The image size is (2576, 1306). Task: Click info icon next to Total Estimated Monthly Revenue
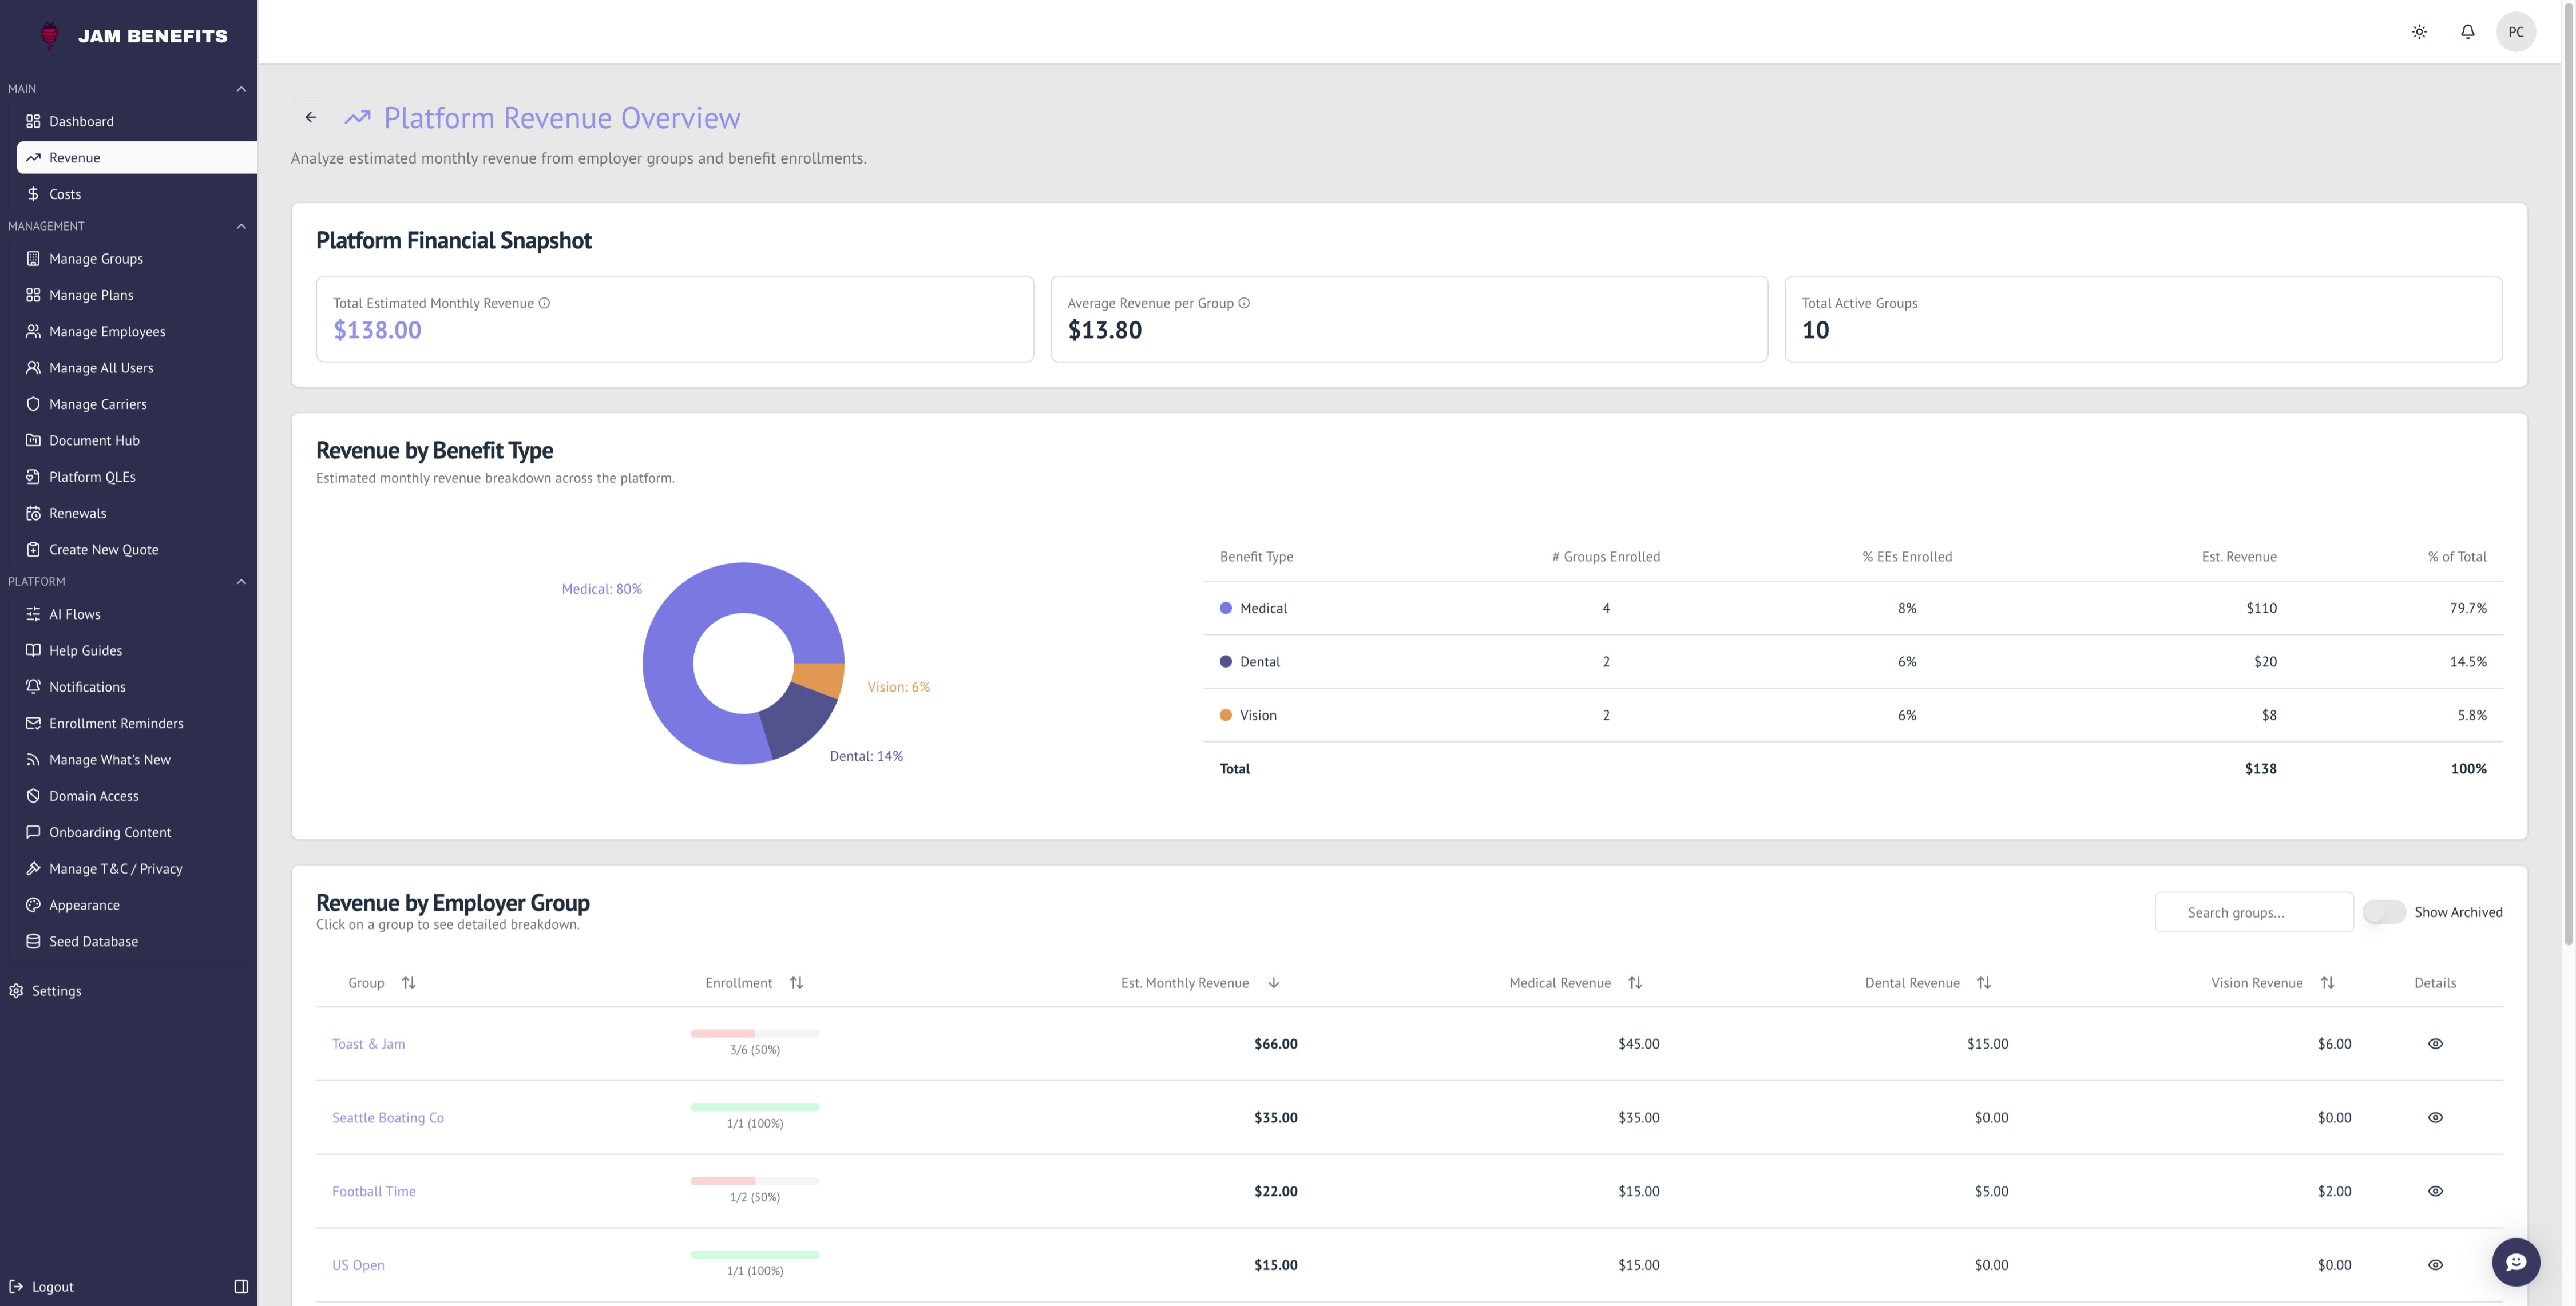(544, 303)
